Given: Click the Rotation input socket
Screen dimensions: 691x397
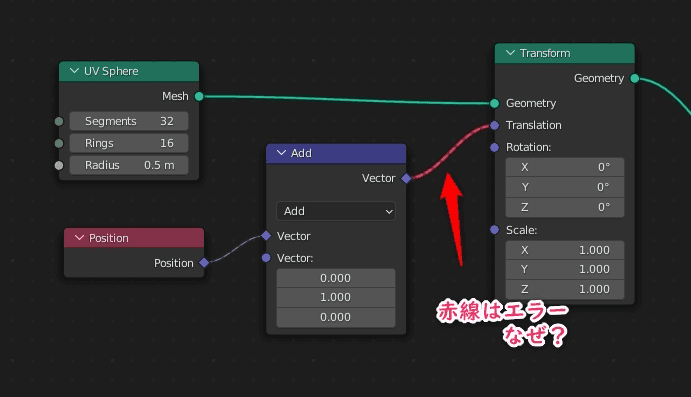Looking at the screenshot, I should pyautogui.click(x=494, y=147).
